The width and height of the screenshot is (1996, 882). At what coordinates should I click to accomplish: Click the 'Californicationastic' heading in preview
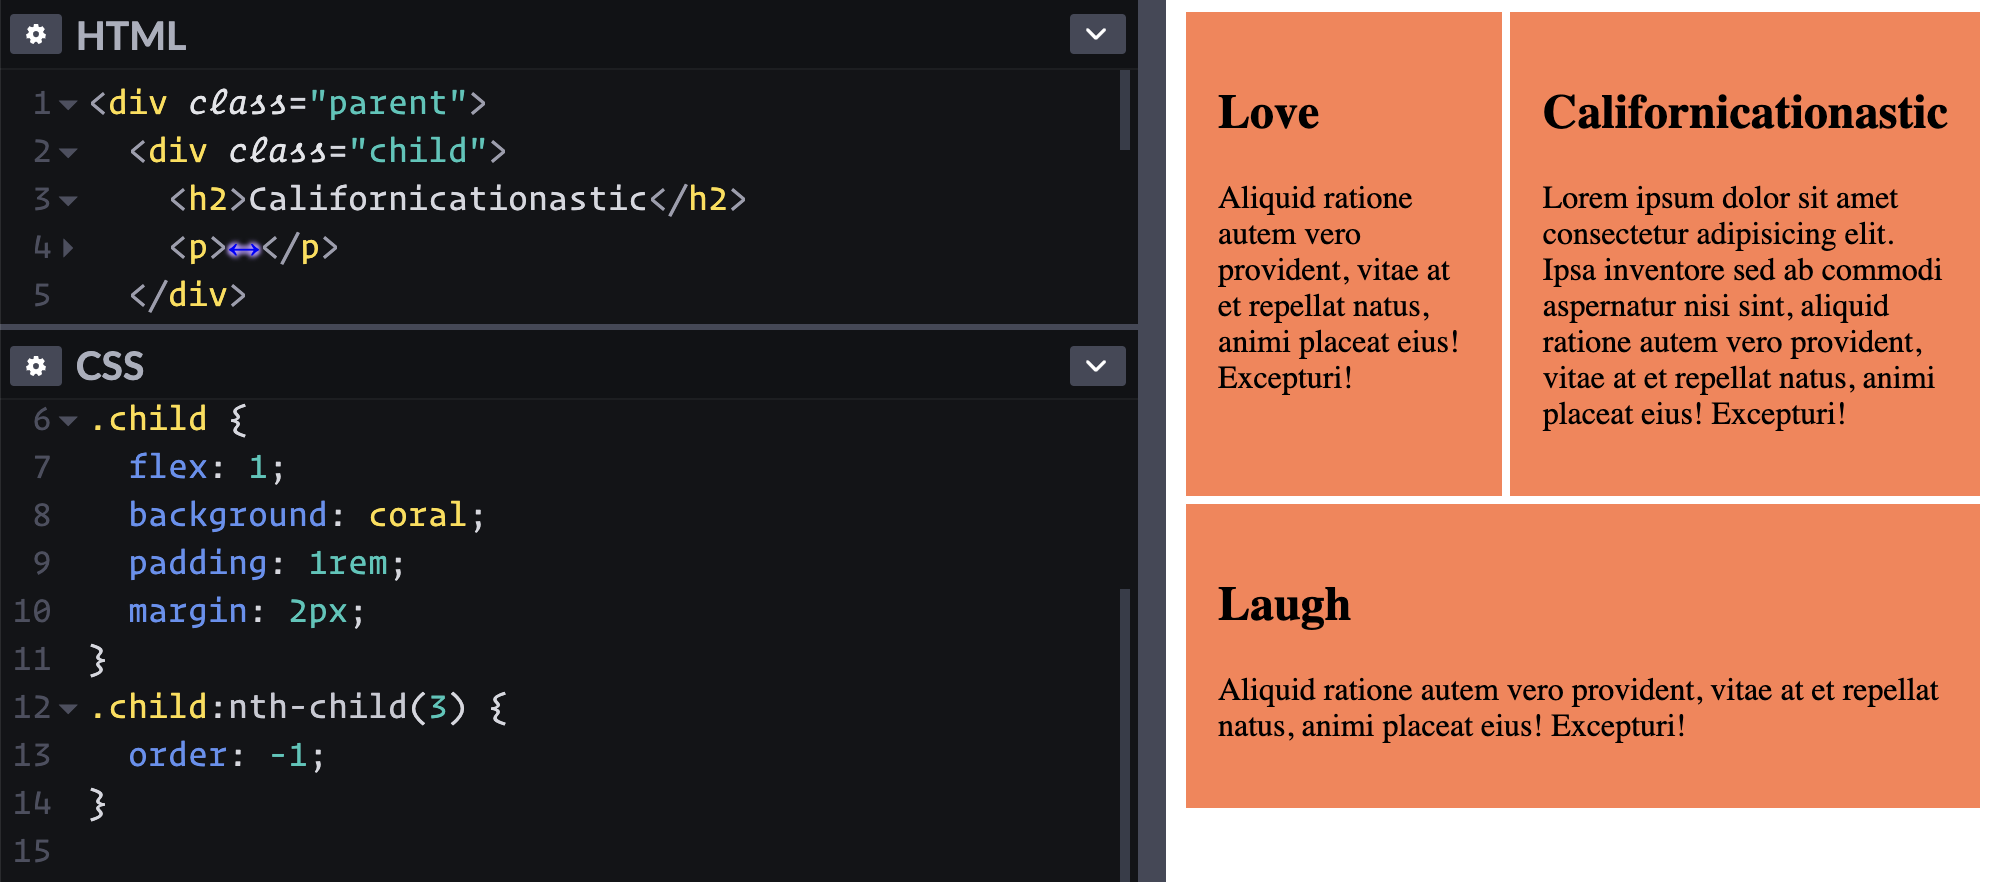tap(1745, 112)
